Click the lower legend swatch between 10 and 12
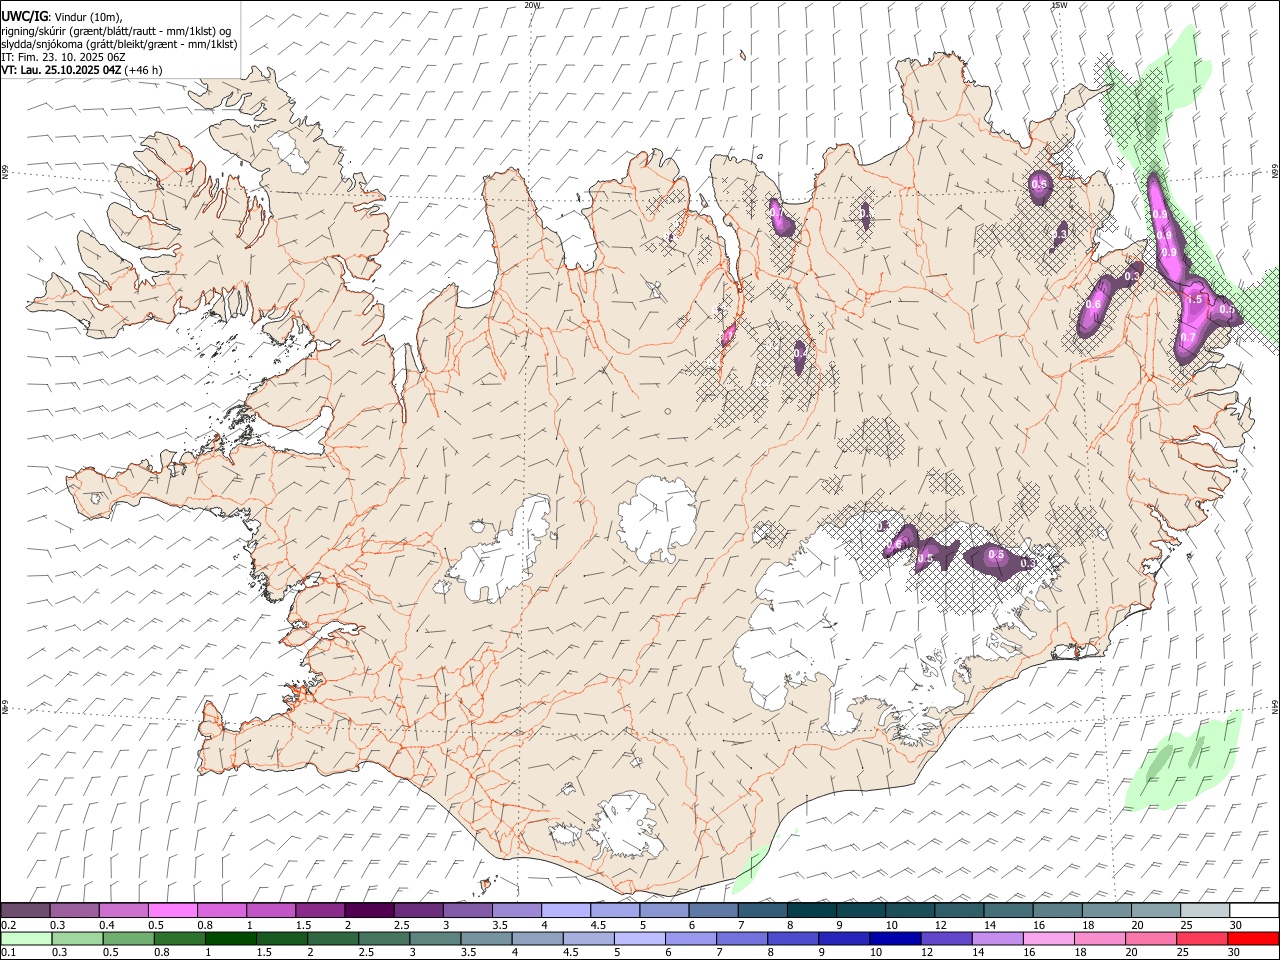 coord(894,939)
